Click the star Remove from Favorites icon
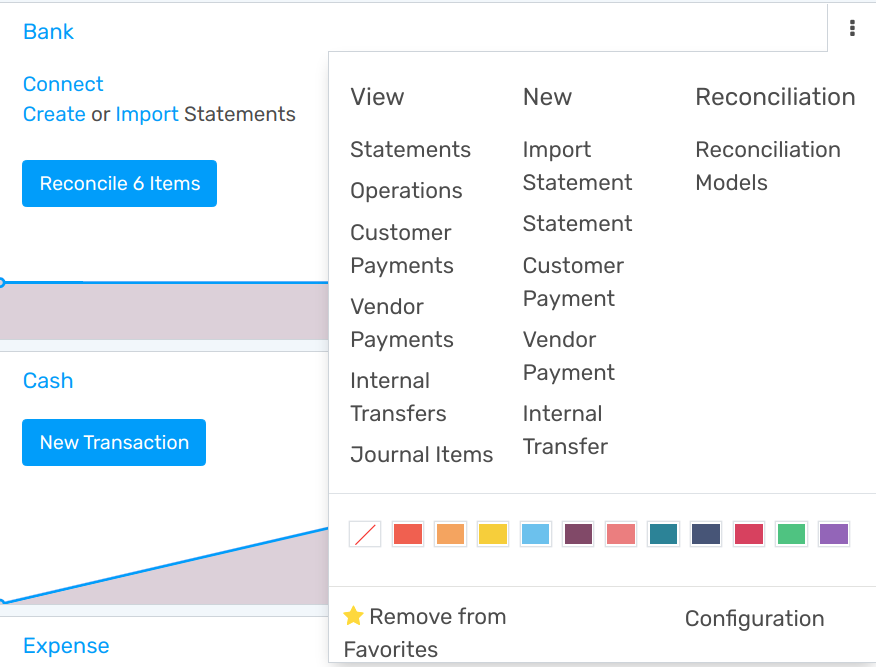The height and width of the screenshot is (667, 876). click(353, 616)
